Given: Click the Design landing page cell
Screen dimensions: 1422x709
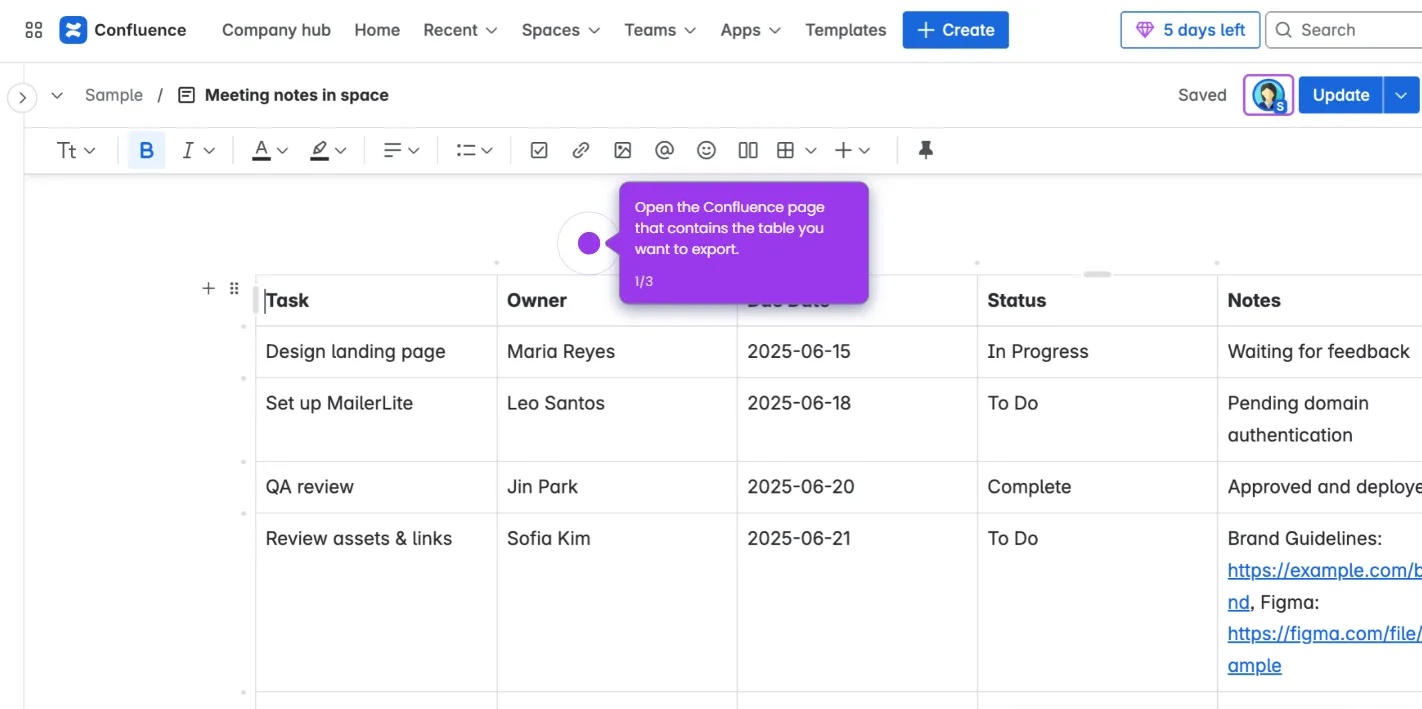Looking at the screenshot, I should [x=376, y=351].
